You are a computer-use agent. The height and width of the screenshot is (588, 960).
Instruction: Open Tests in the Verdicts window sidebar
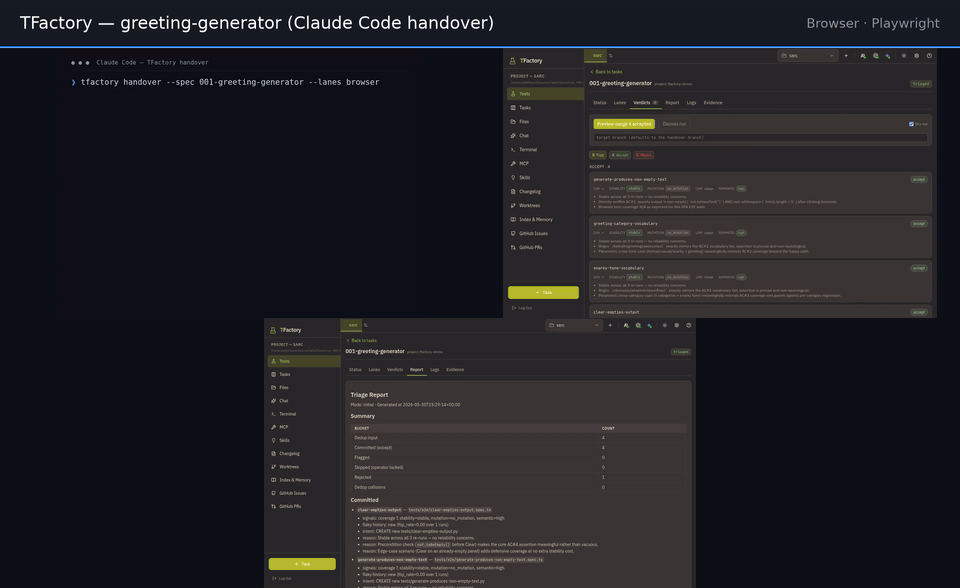[x=545, y=94]
